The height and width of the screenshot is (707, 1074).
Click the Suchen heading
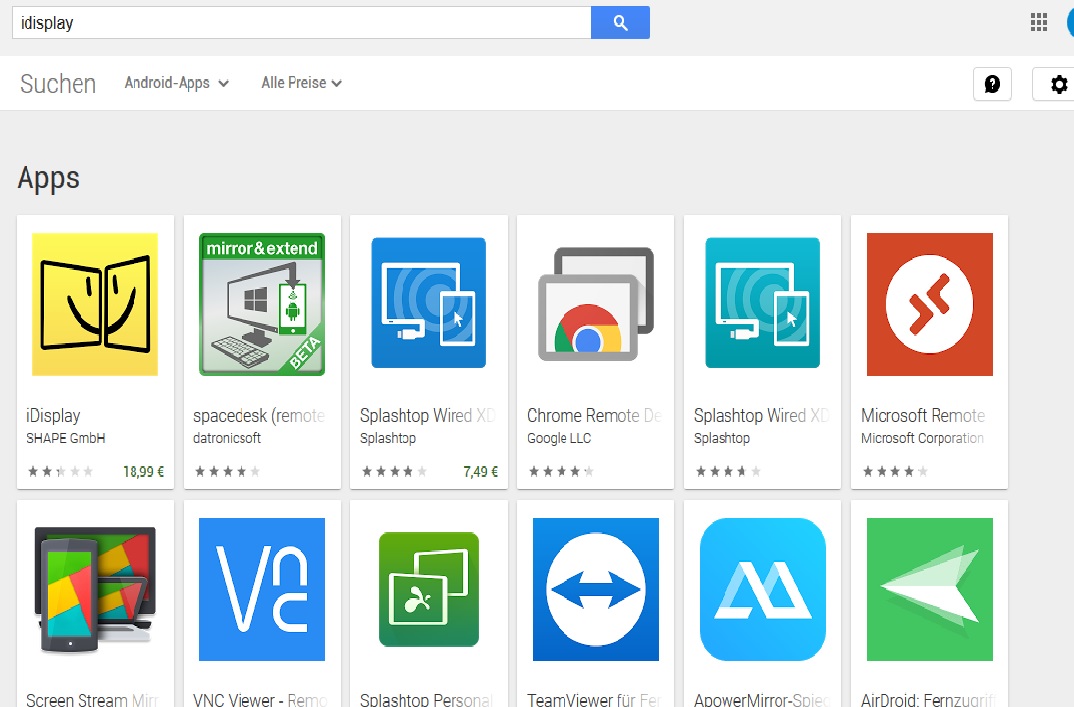58,84
